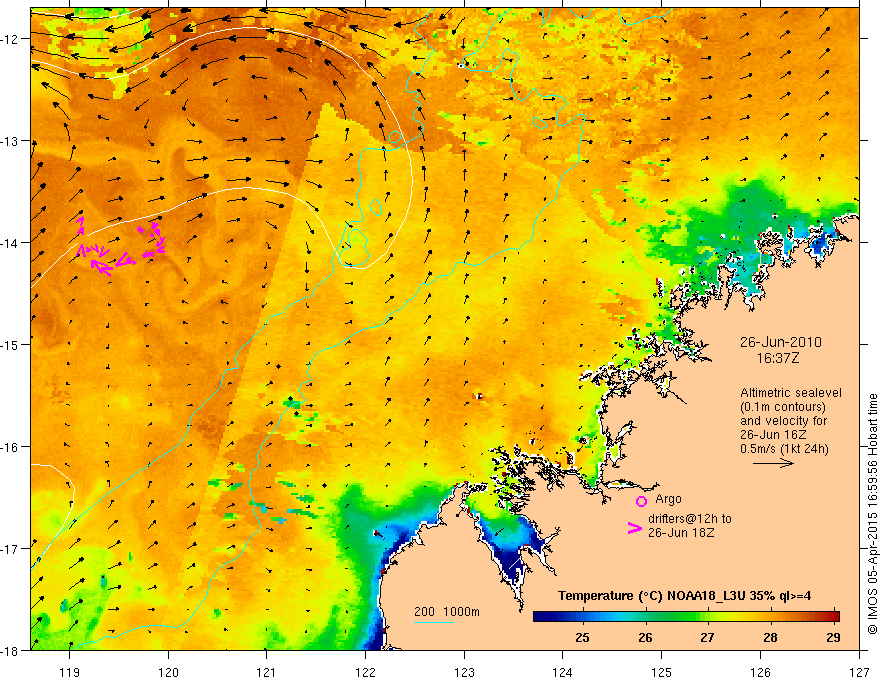The width and height of the screenshot is (880, 680).
Task: Click longitude axis label 124
Action: point(562,672)
